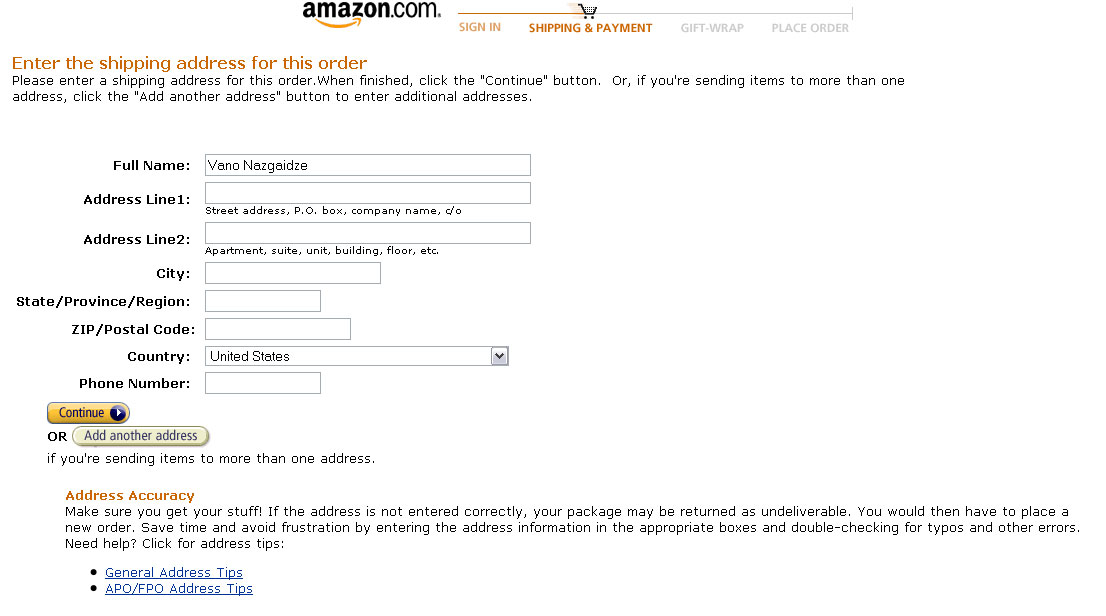Open APO/FPO Address Tips link
1106x616 pixels.
(x=179, y=589)
